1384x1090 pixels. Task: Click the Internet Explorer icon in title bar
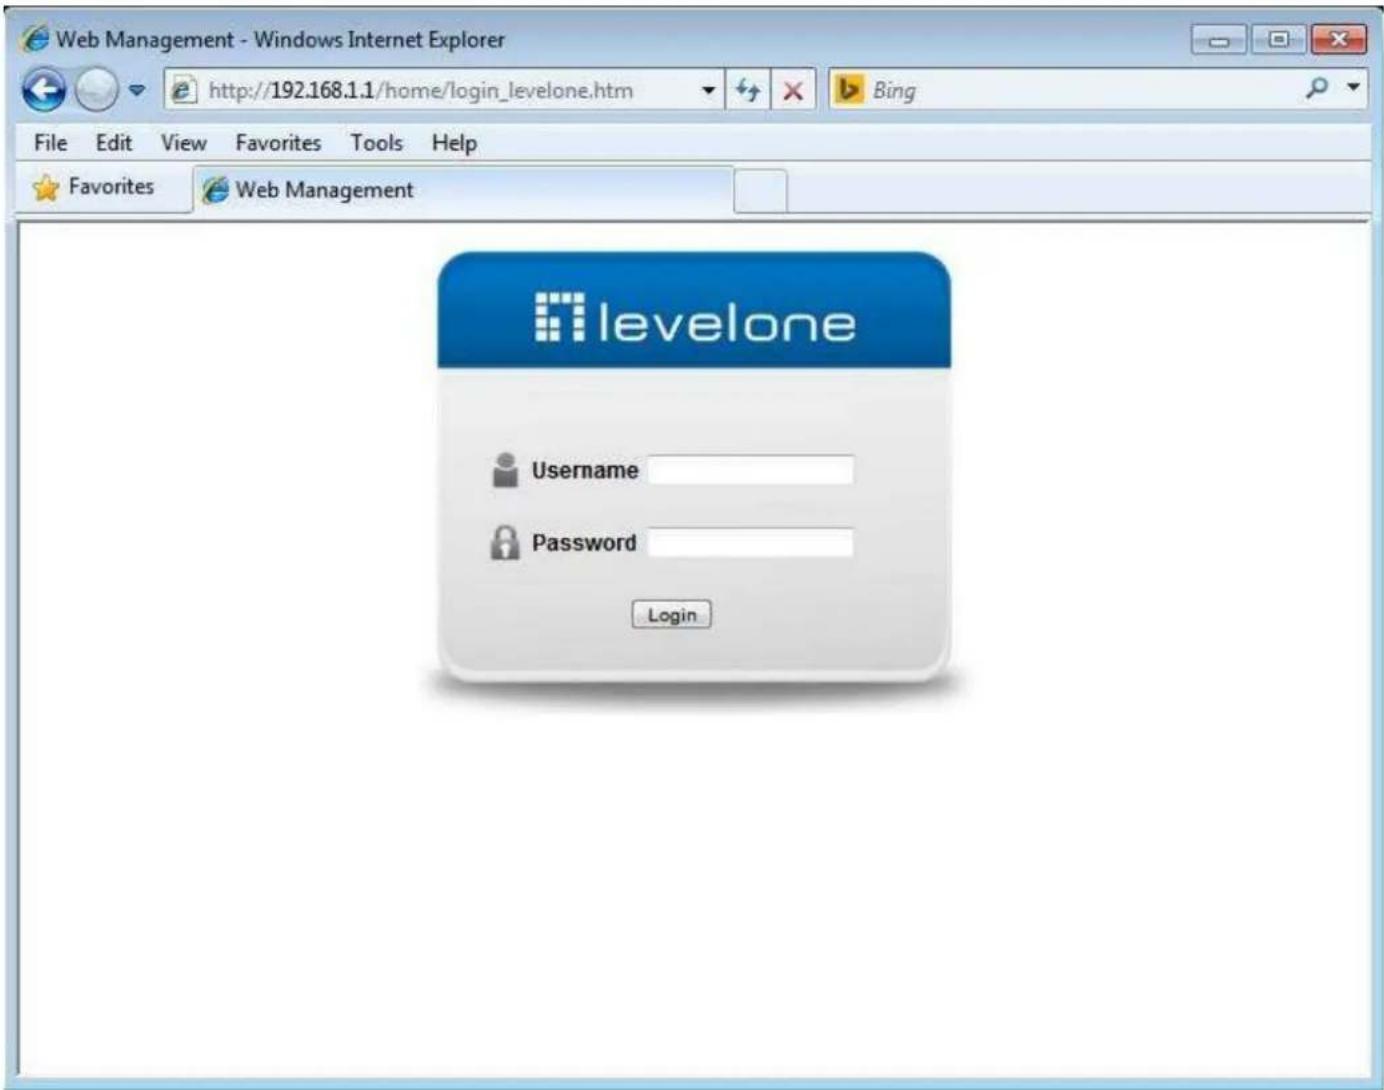tap(35, 39)
